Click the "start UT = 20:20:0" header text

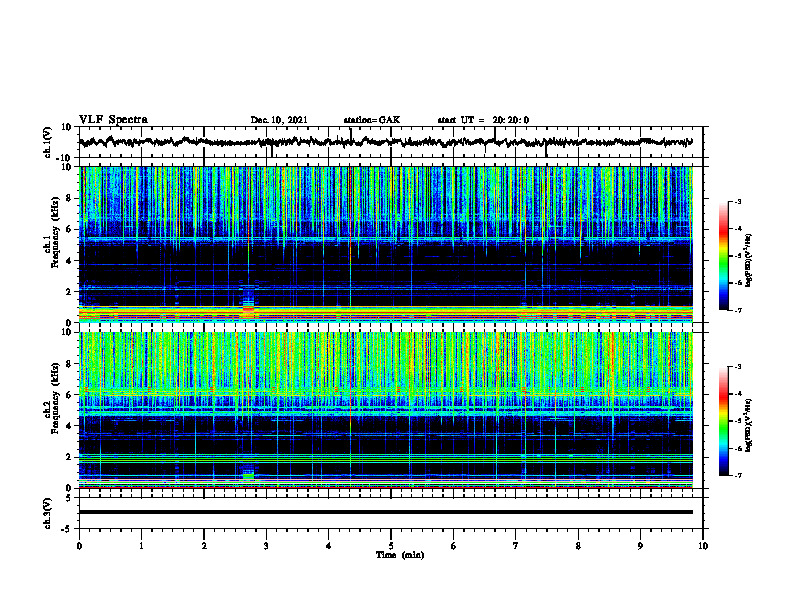(x=483, y=120)
